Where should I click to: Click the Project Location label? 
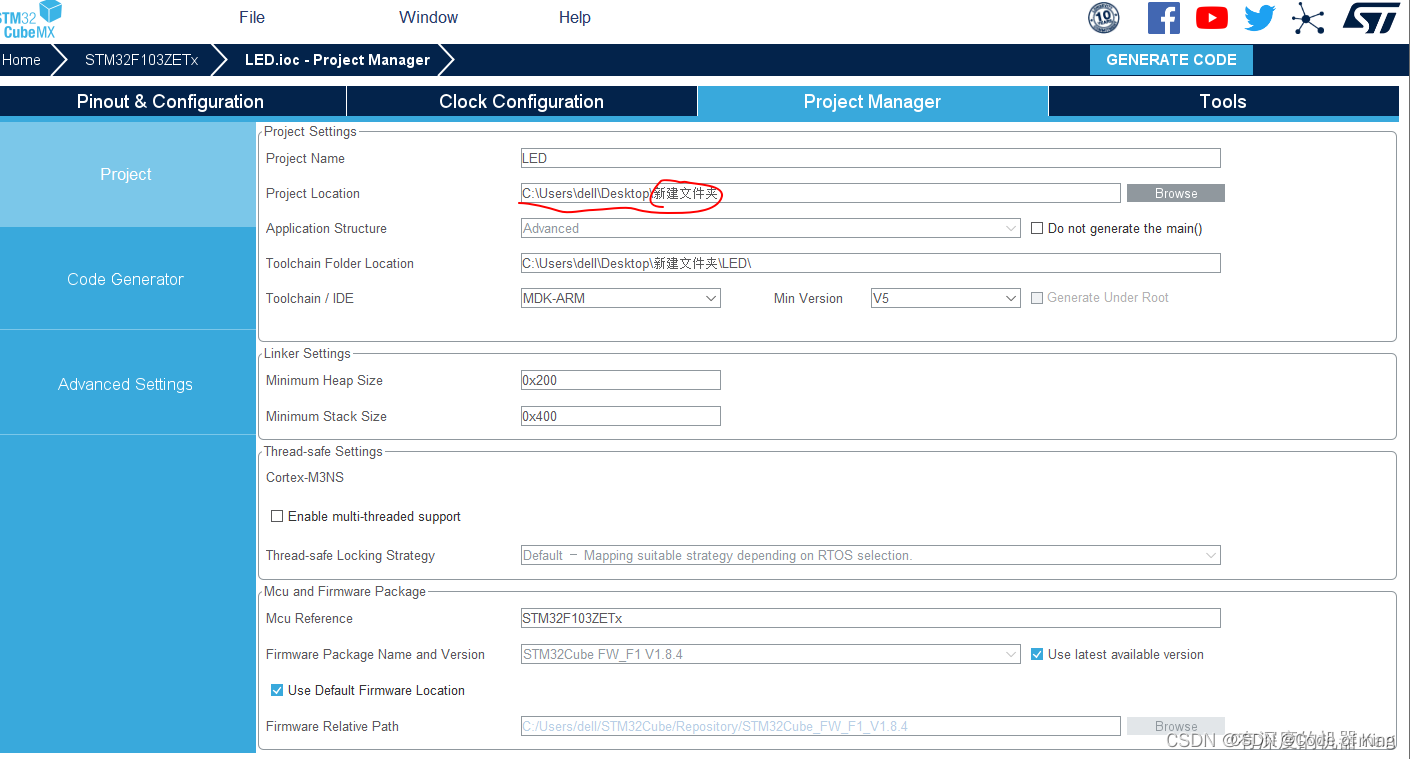coord(313,193)
